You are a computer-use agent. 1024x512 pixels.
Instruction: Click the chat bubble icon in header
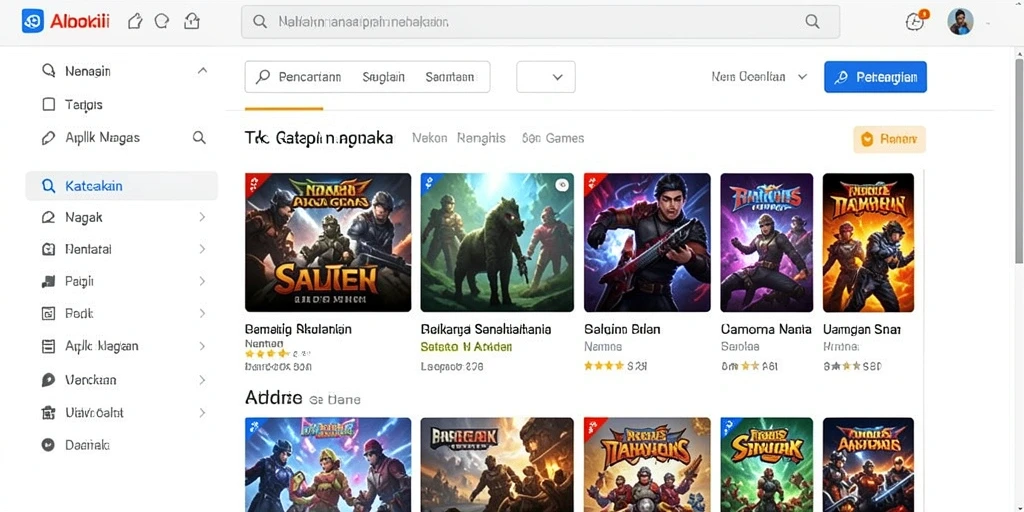pyautogui.click(x=162, y=22)
